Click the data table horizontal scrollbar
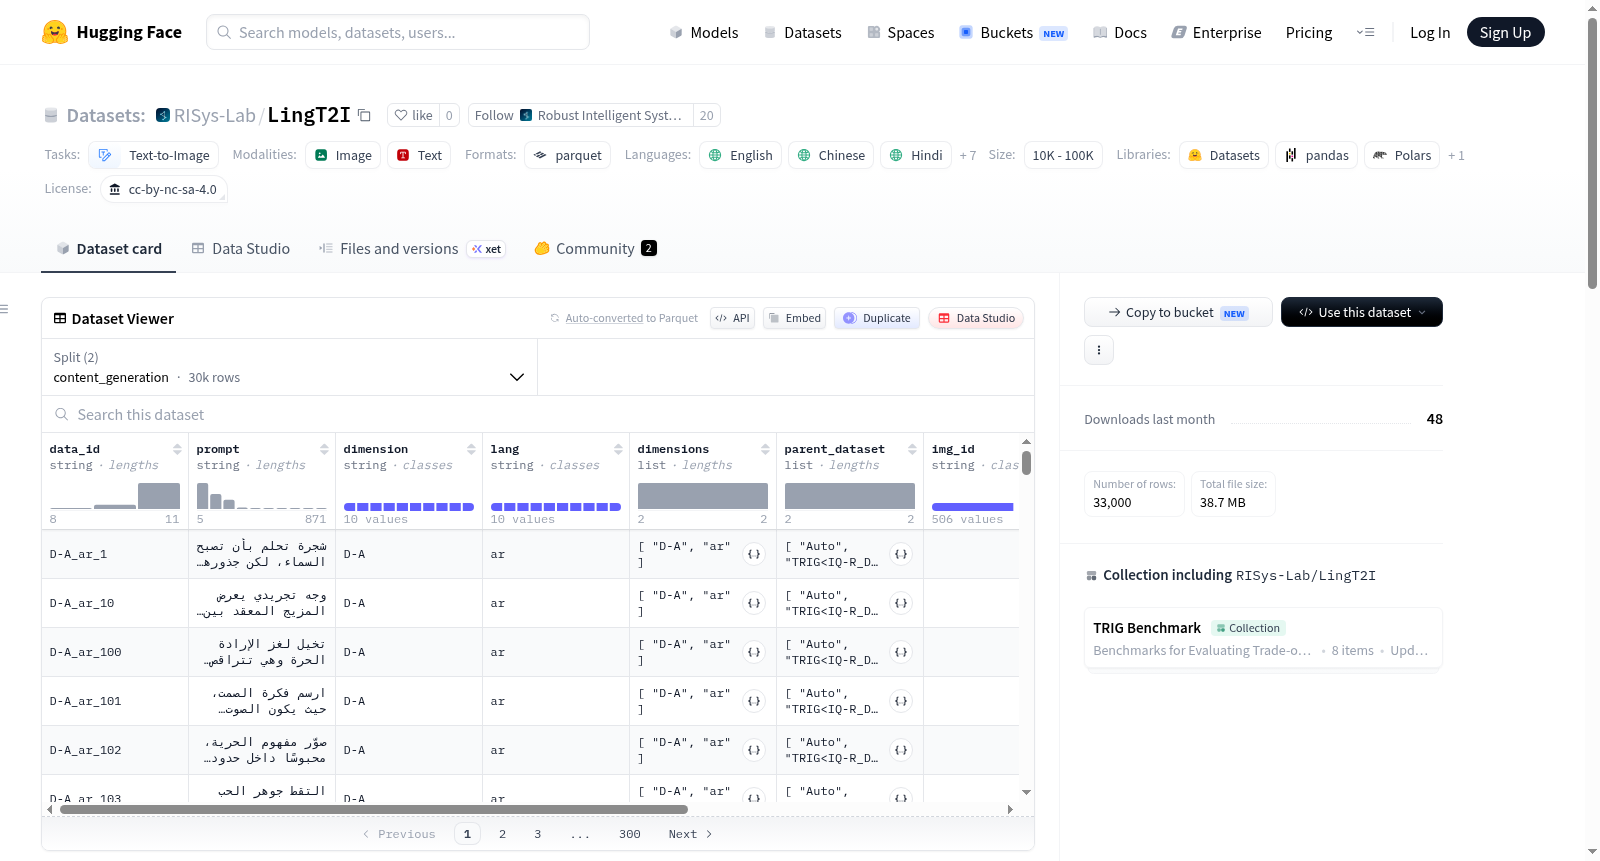This screenshot has height=861, width=1600. click(x=374, y=809)
